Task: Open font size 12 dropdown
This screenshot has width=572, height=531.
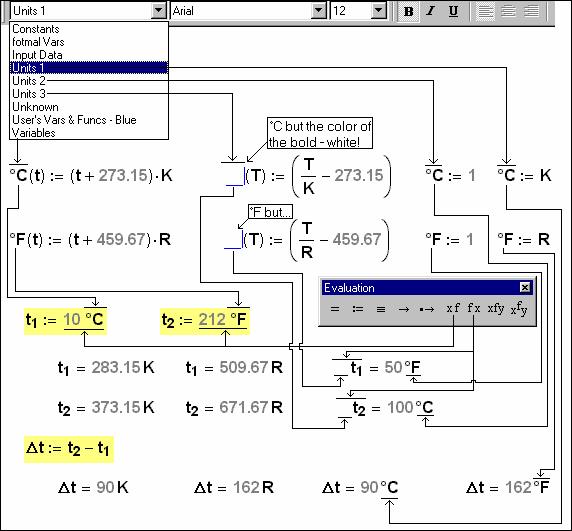Action: click(x=379, y=11)
